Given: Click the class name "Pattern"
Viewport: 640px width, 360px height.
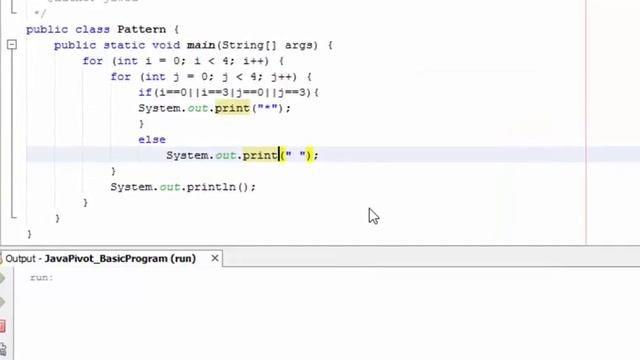Looking at the screenshot, I should pos(142,29).
